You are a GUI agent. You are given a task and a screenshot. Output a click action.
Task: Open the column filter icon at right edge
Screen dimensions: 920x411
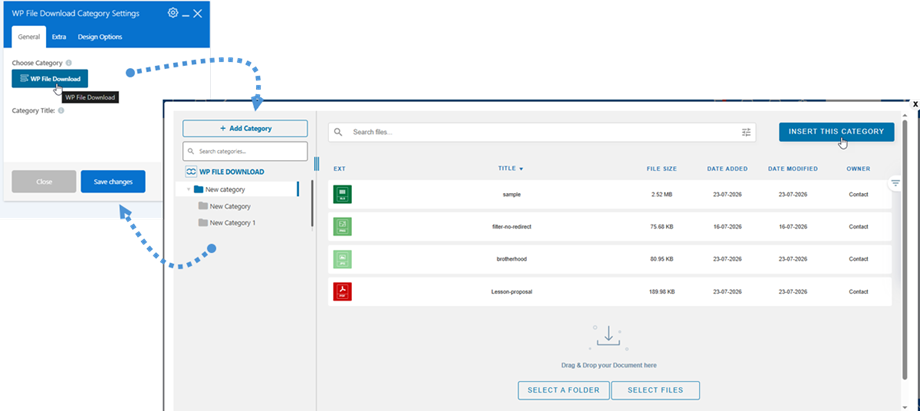pyautogui.click(x=895, y=183)
